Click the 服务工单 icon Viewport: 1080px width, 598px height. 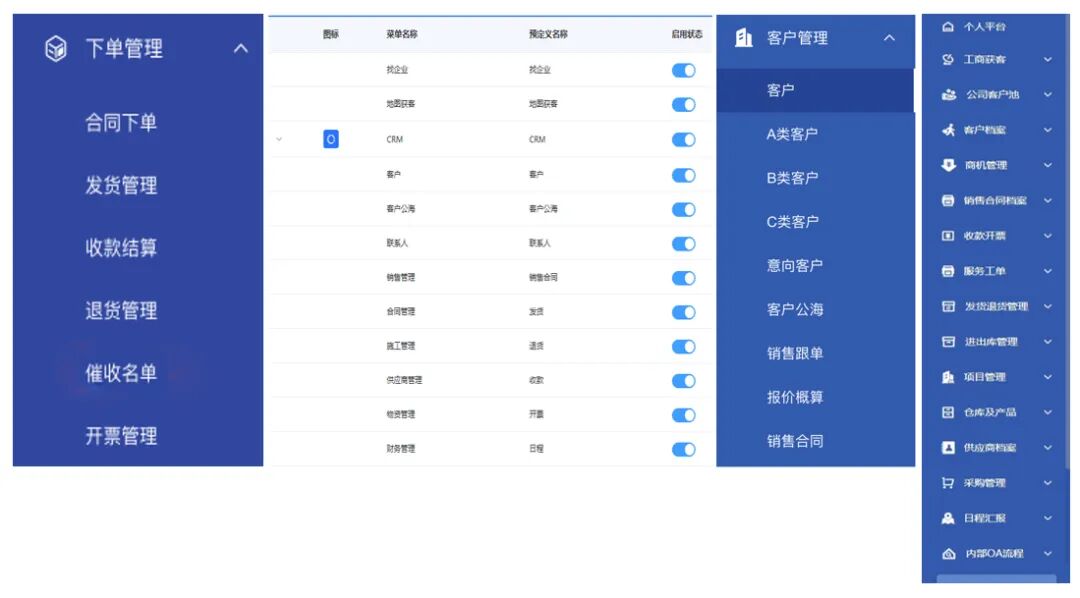(948, 271)
